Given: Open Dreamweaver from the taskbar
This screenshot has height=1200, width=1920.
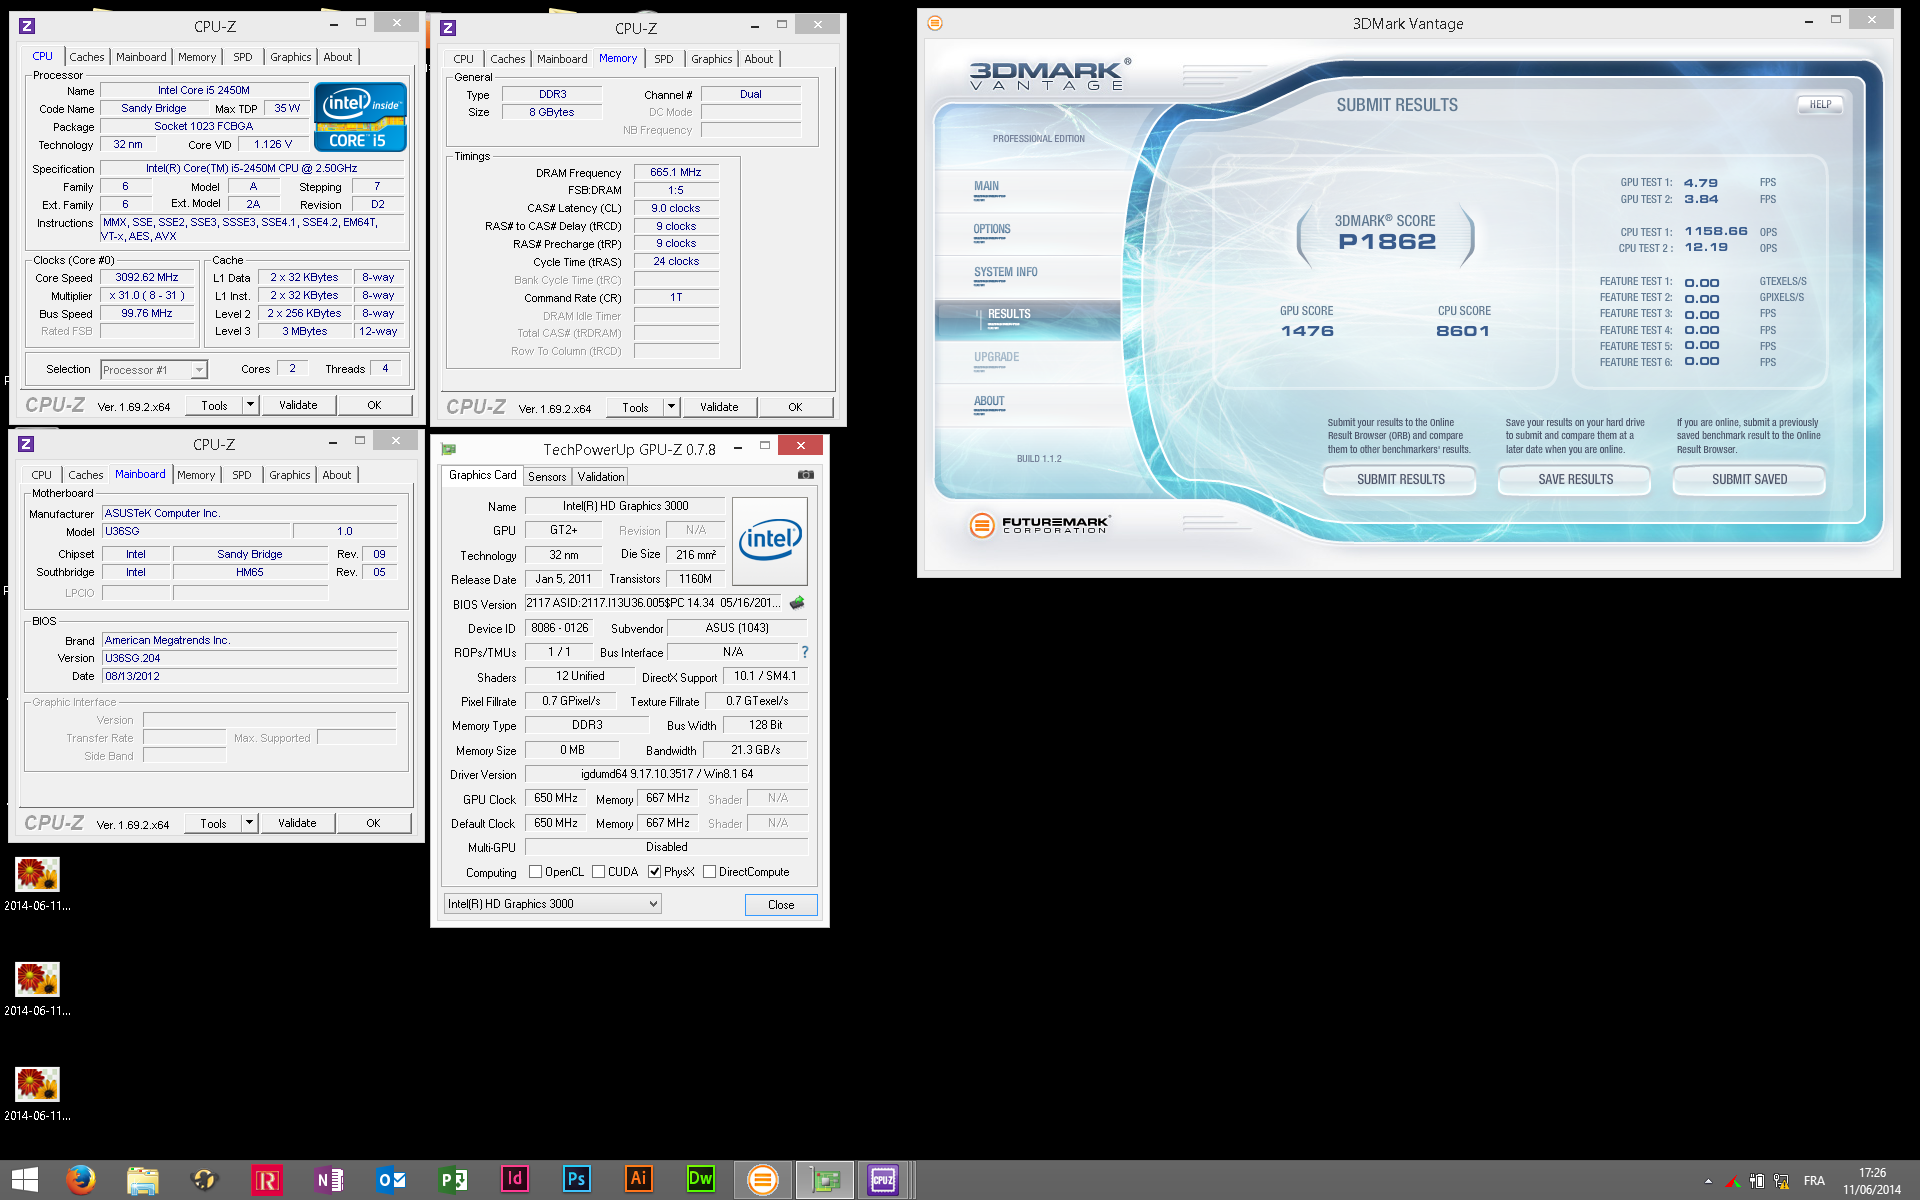Looking at the screenshot, I should point(701,1179).
